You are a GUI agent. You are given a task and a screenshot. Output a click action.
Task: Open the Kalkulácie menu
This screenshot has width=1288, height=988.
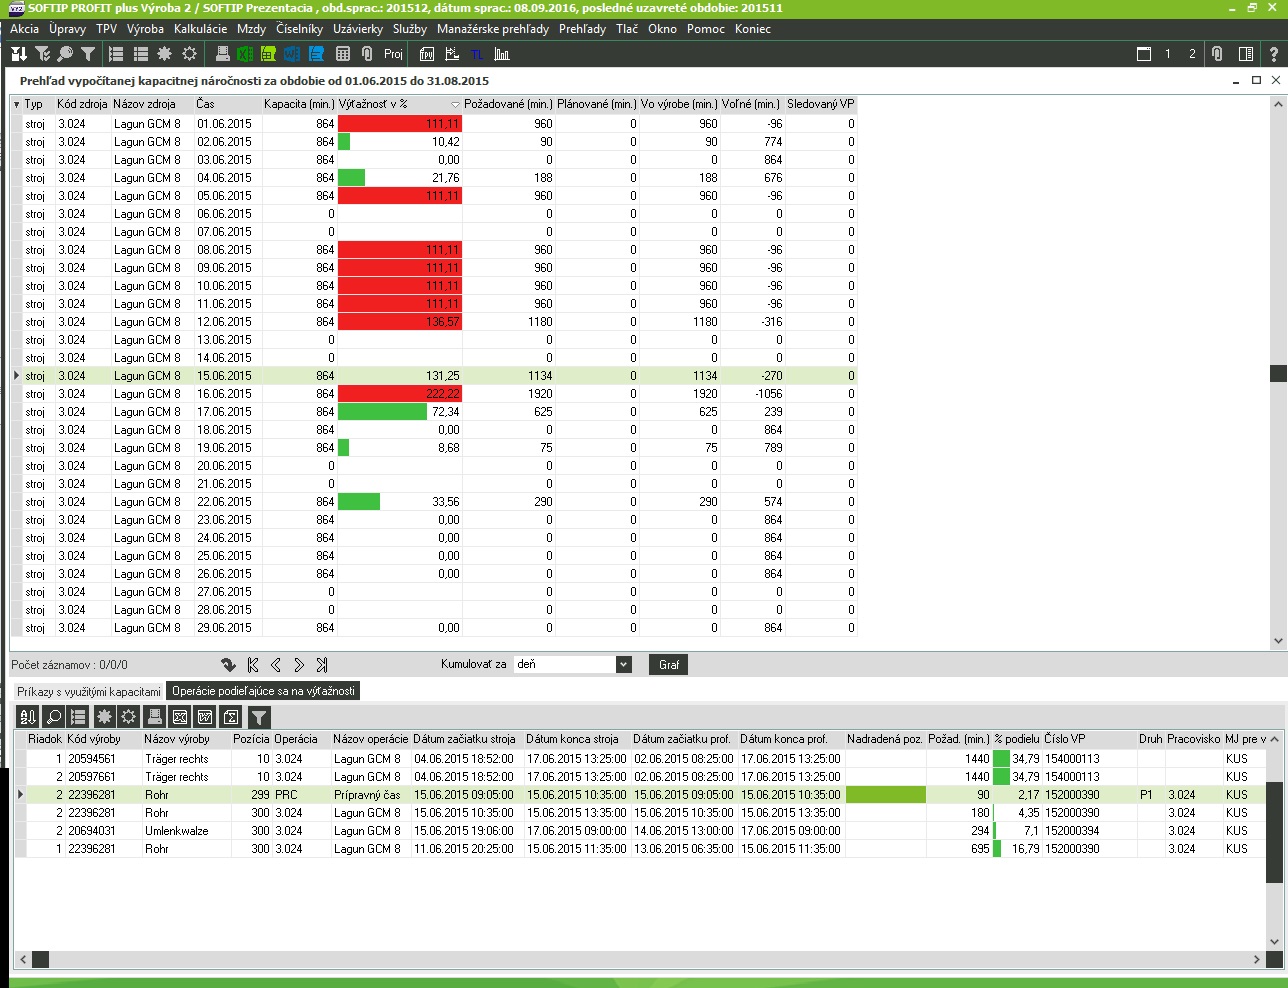pyautogui.click(x=200, y=29)
